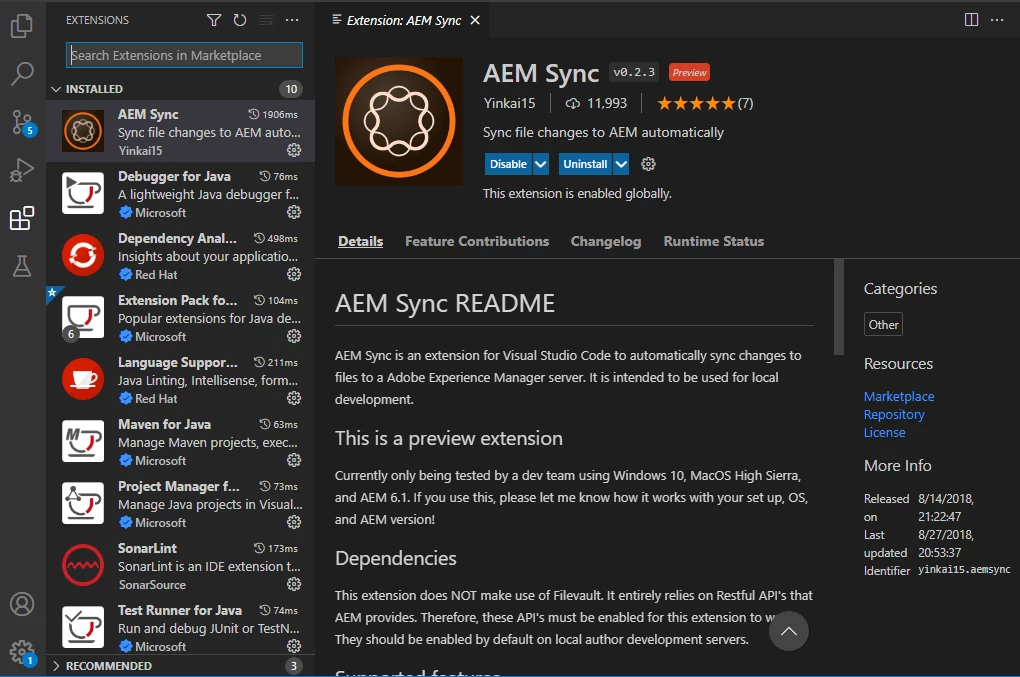Focus the Search Extensions in Marketplace field

pos(184,55)
